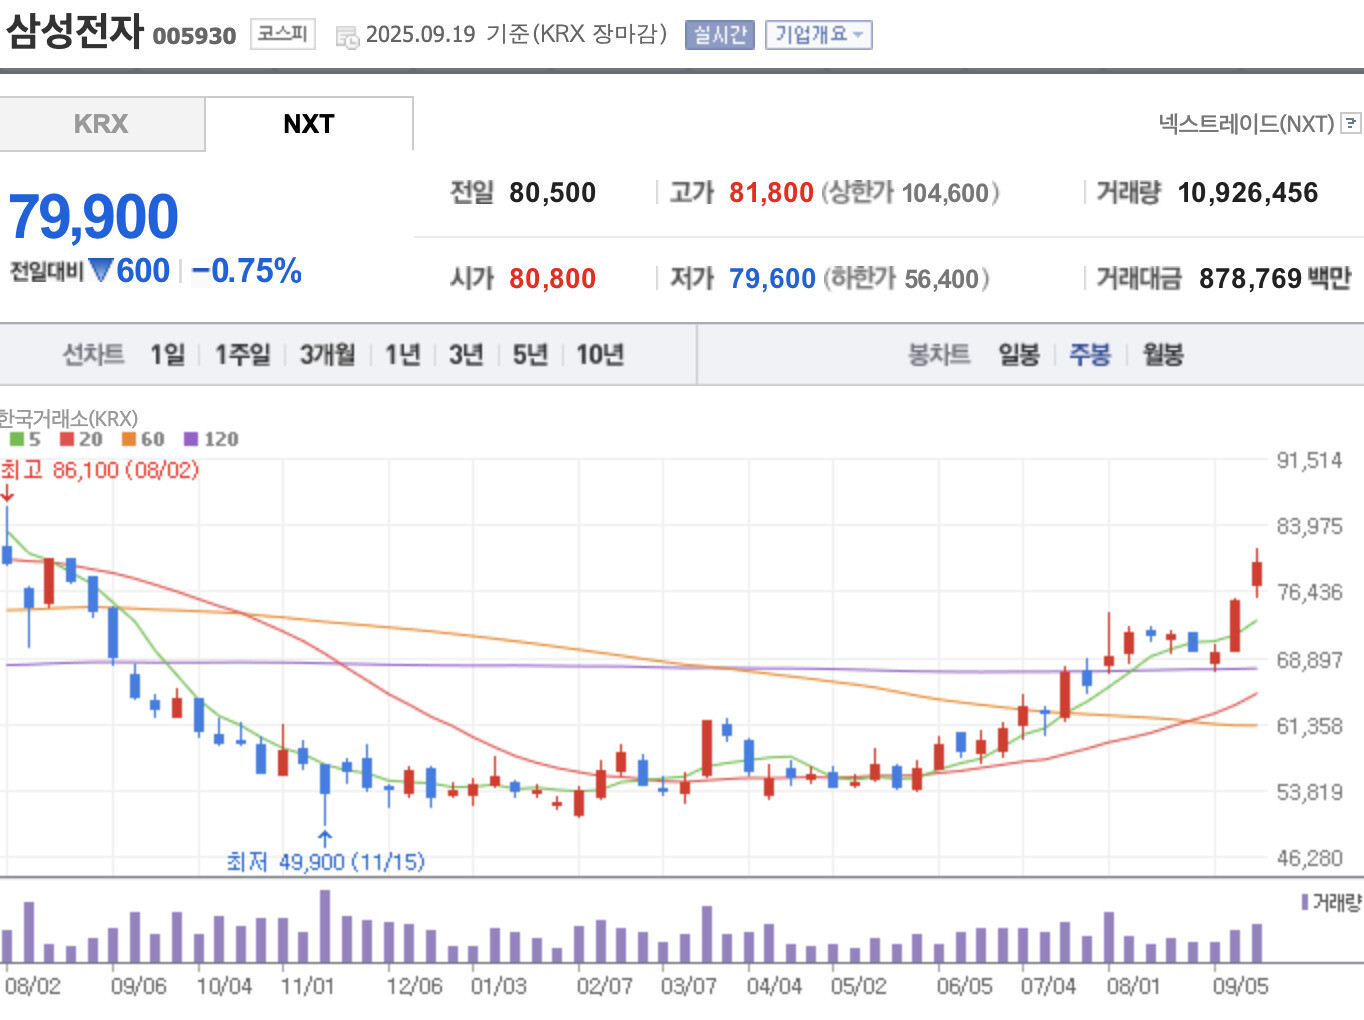The width and height of the screenshot is (1364, 1020).
Task: Click the purple 거래량 volume legend icon
Action: [x=1305, y=903]
